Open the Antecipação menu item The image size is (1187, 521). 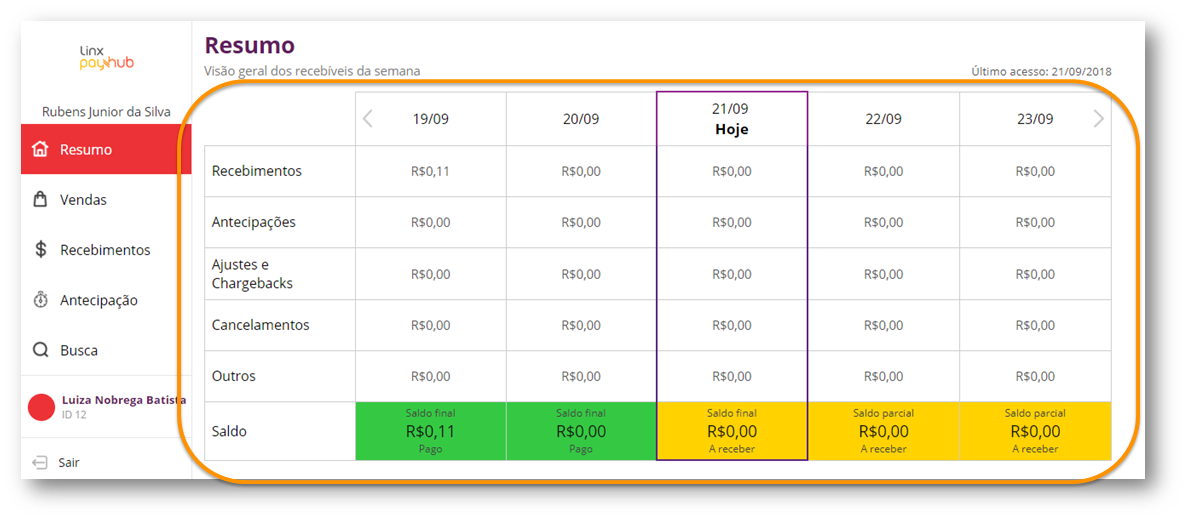click(106, 300)
